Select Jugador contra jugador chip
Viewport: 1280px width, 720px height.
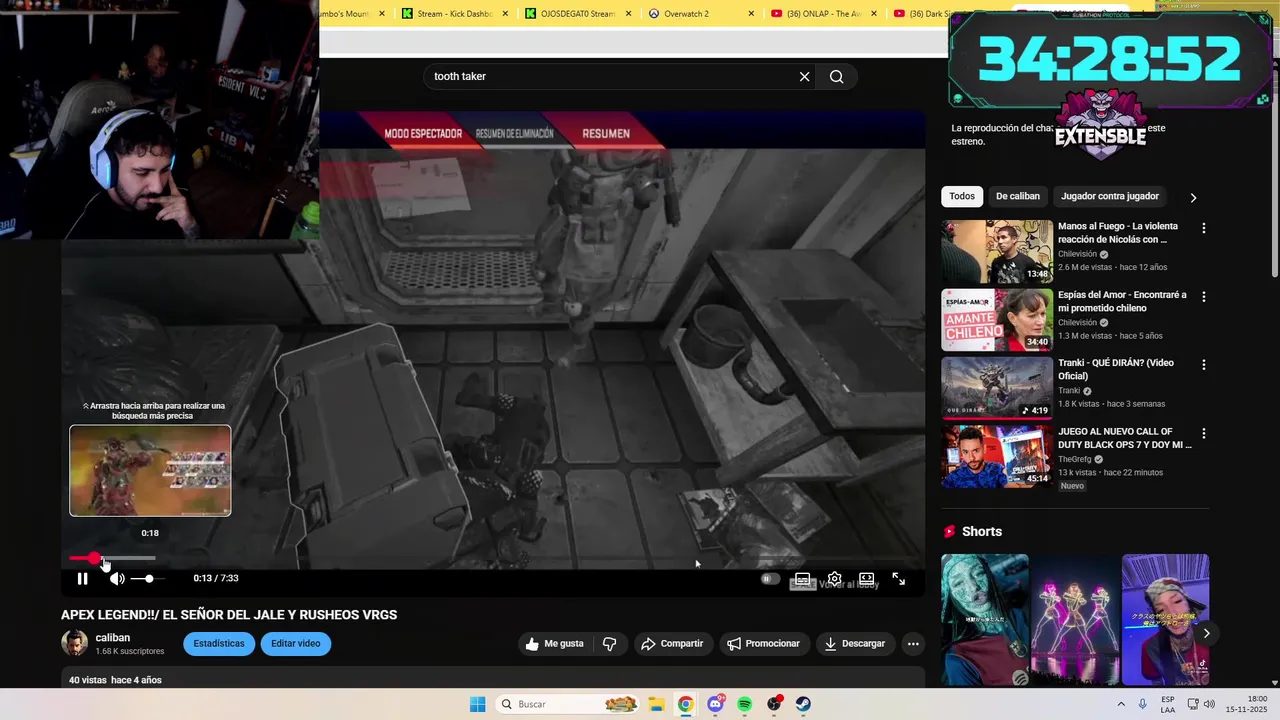(1110, 196)
